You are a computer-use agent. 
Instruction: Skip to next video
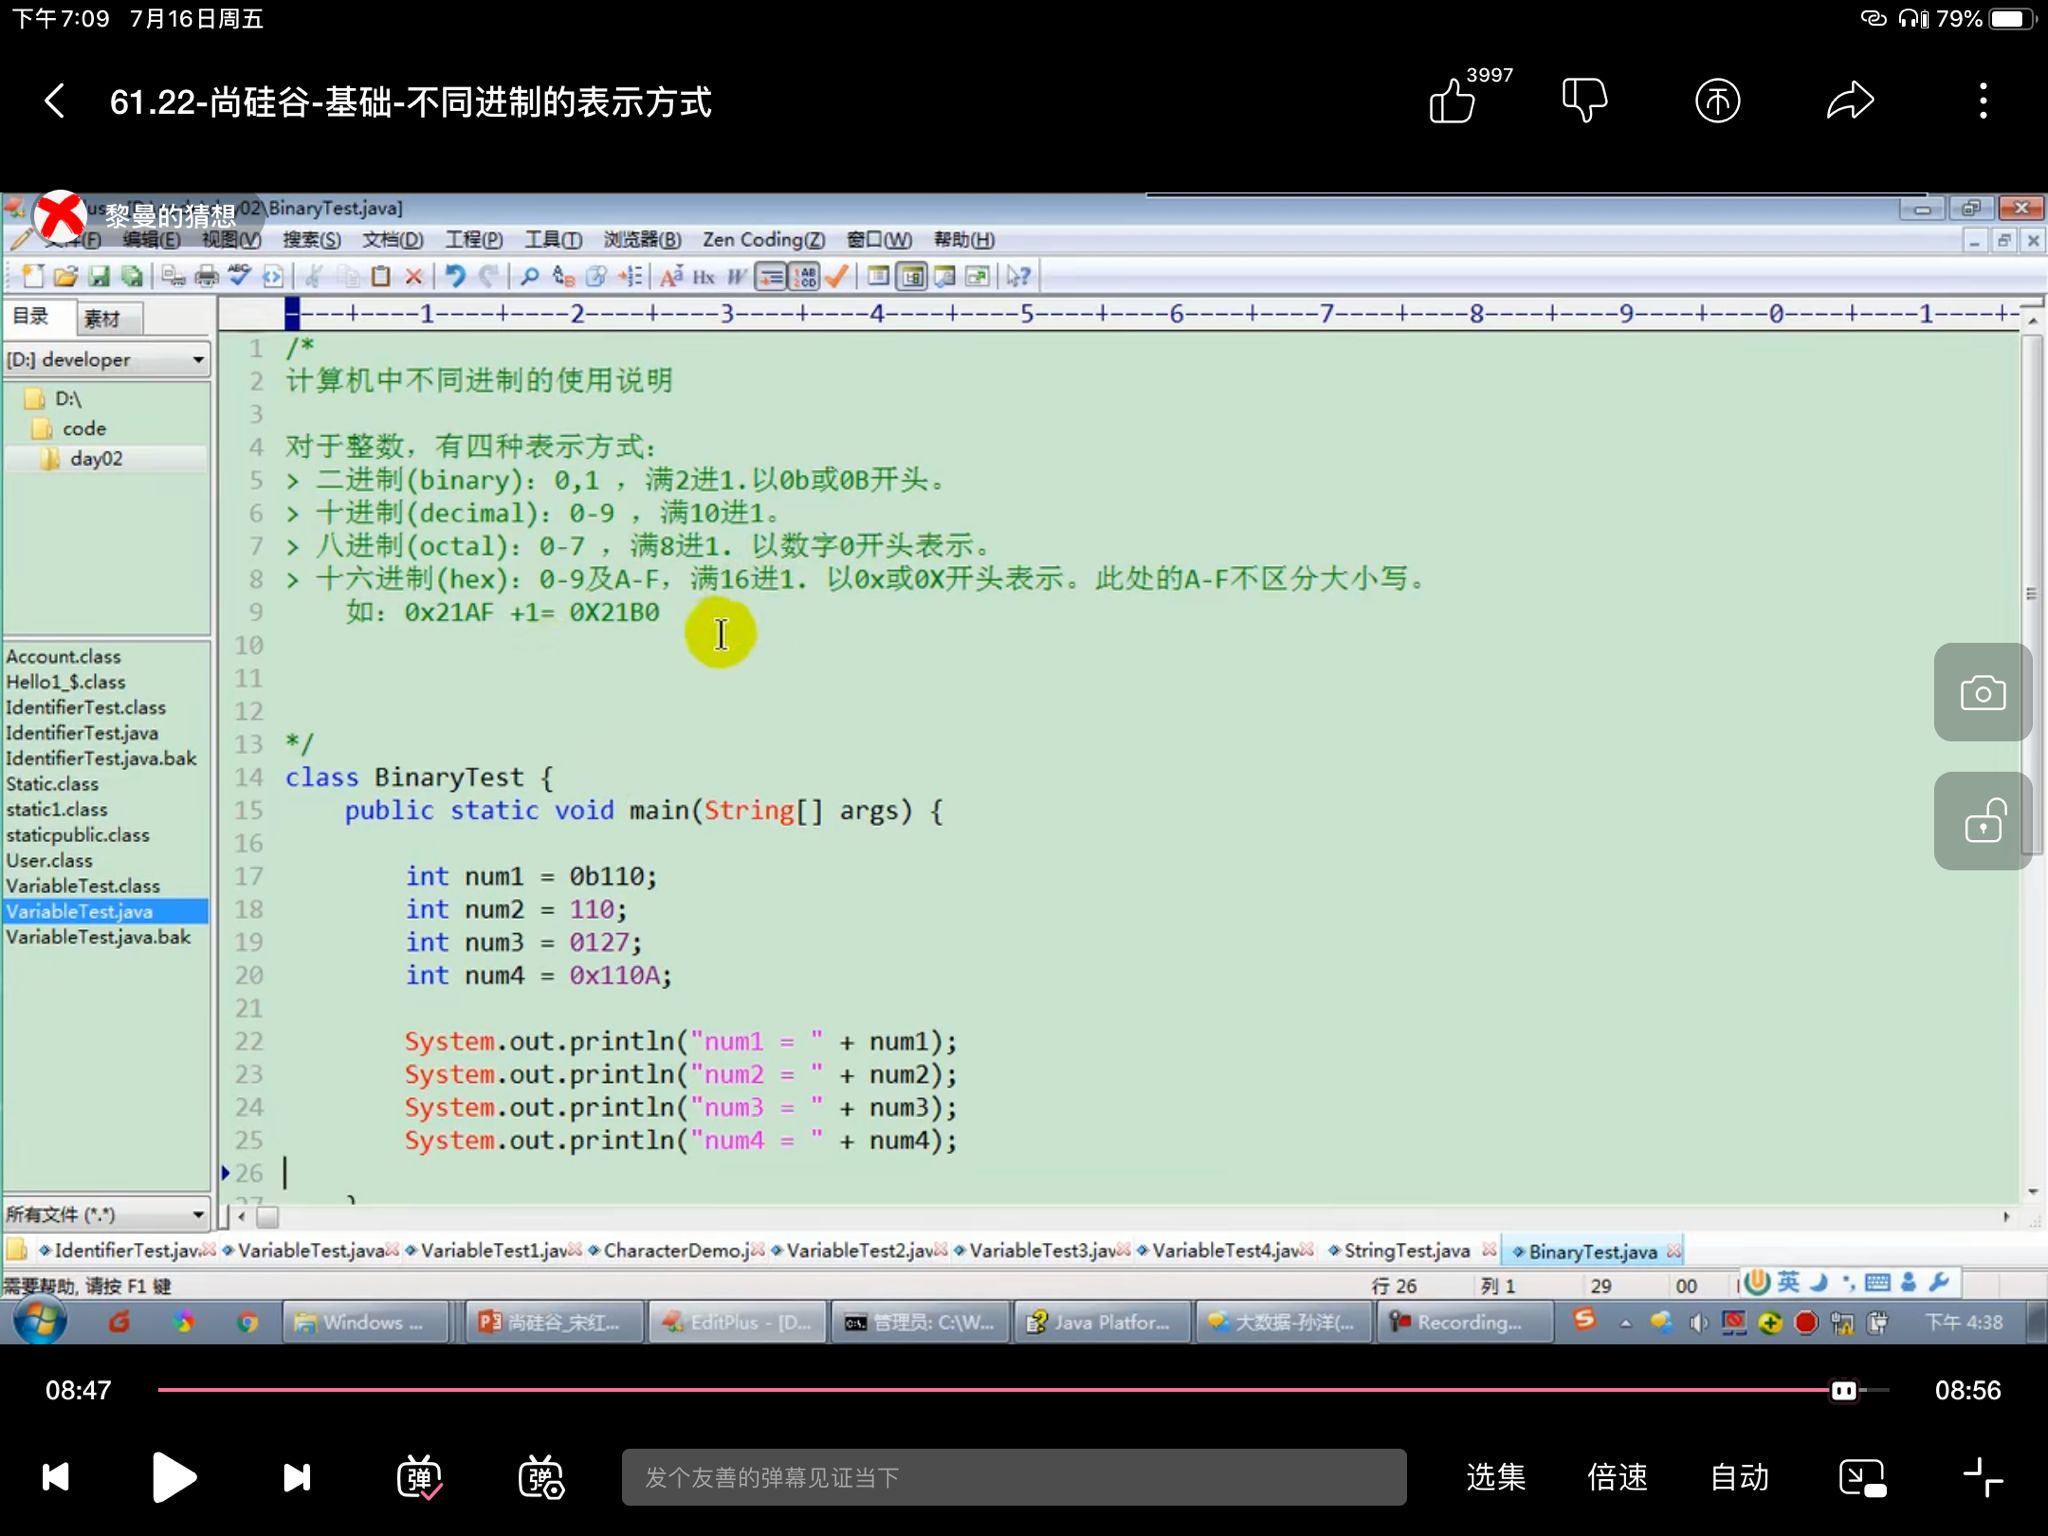[297, 1477]
